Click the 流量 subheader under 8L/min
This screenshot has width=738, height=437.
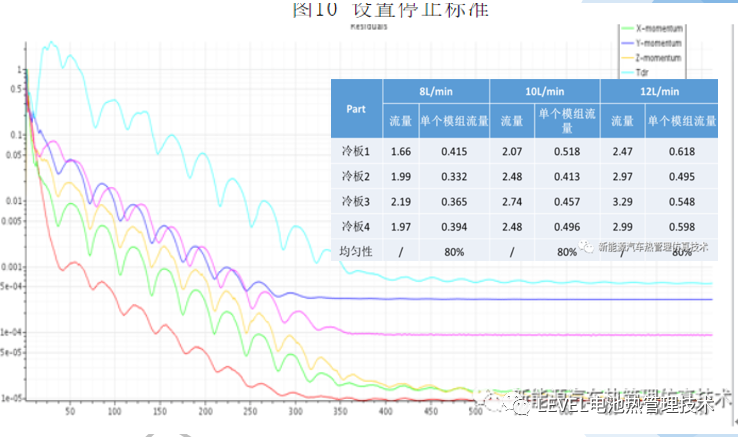[401, 121]
